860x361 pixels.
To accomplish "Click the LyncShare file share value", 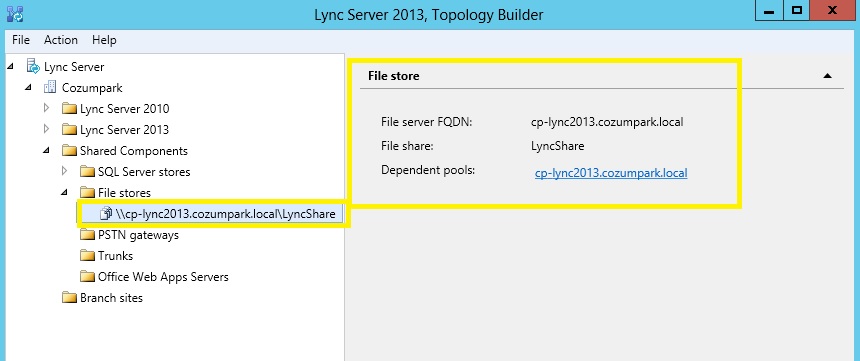I will click(557, 146).
